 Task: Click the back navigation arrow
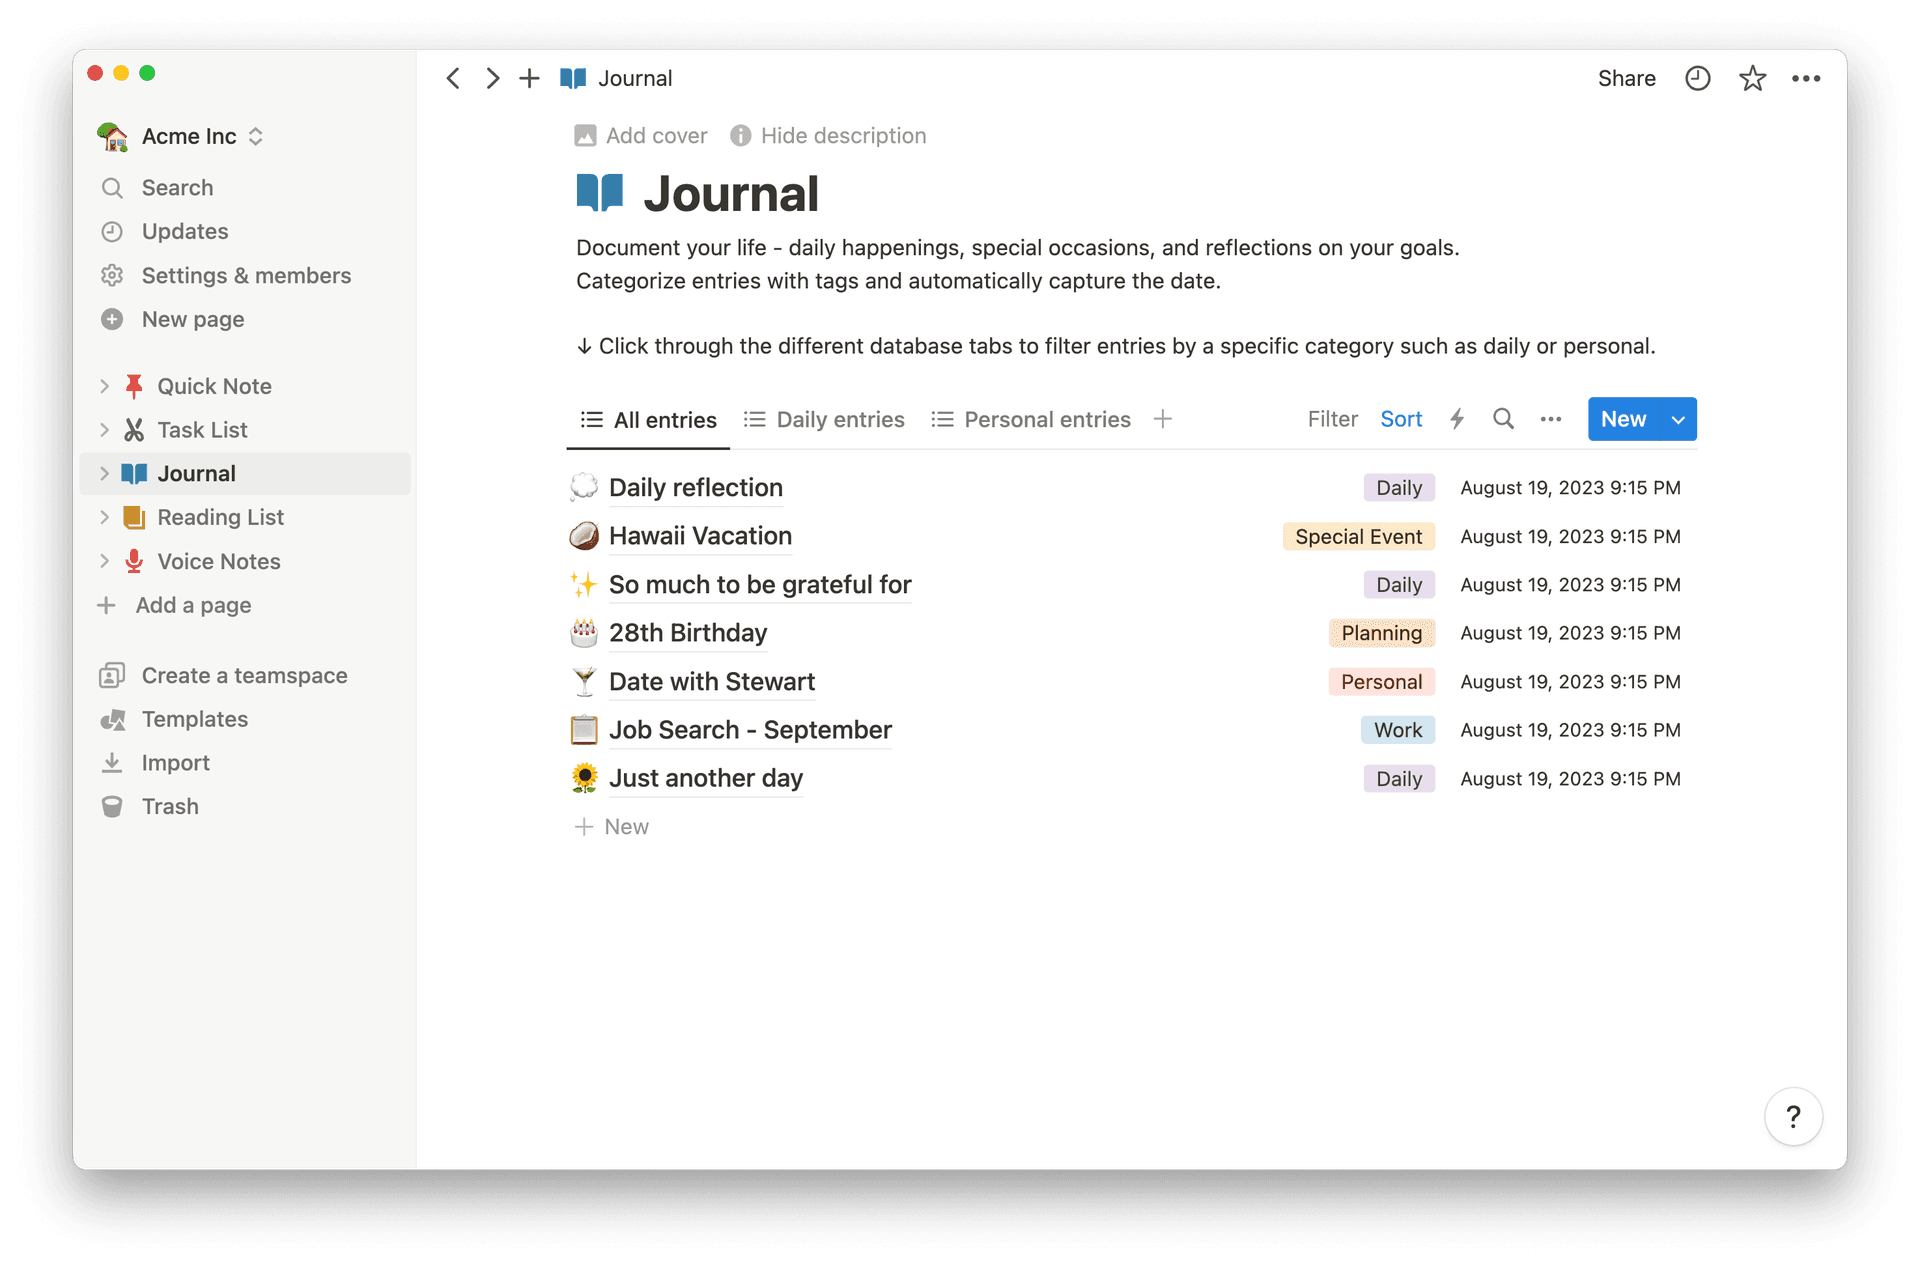[454, 78]
